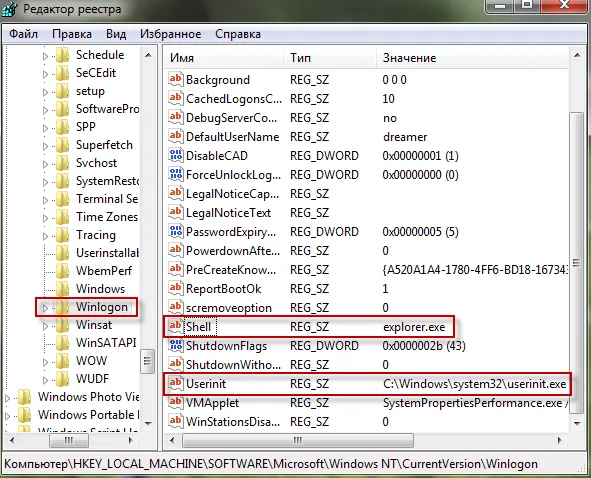Expand the Superfetch key
The height and width of the screenshot is (478, 591).
[45, 146]
